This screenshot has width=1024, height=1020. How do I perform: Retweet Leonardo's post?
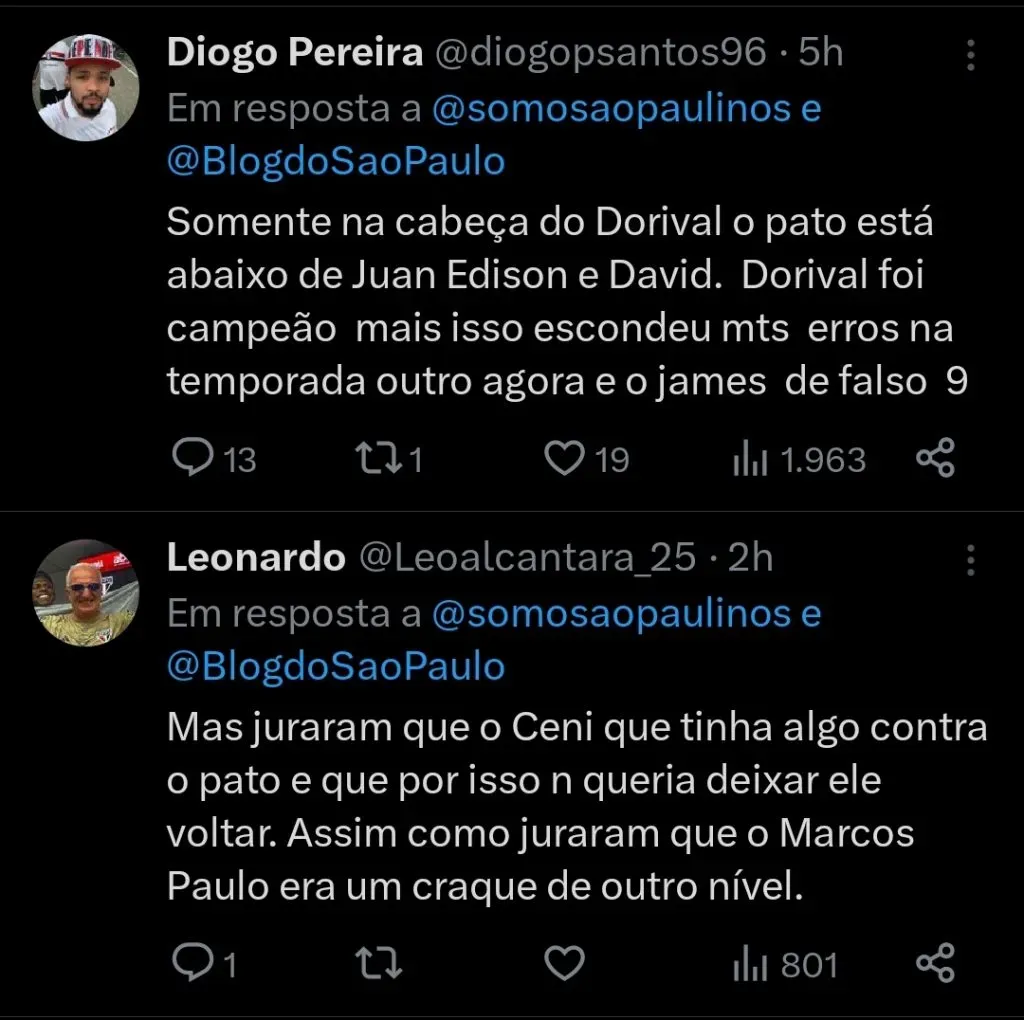tap(379, 963)
